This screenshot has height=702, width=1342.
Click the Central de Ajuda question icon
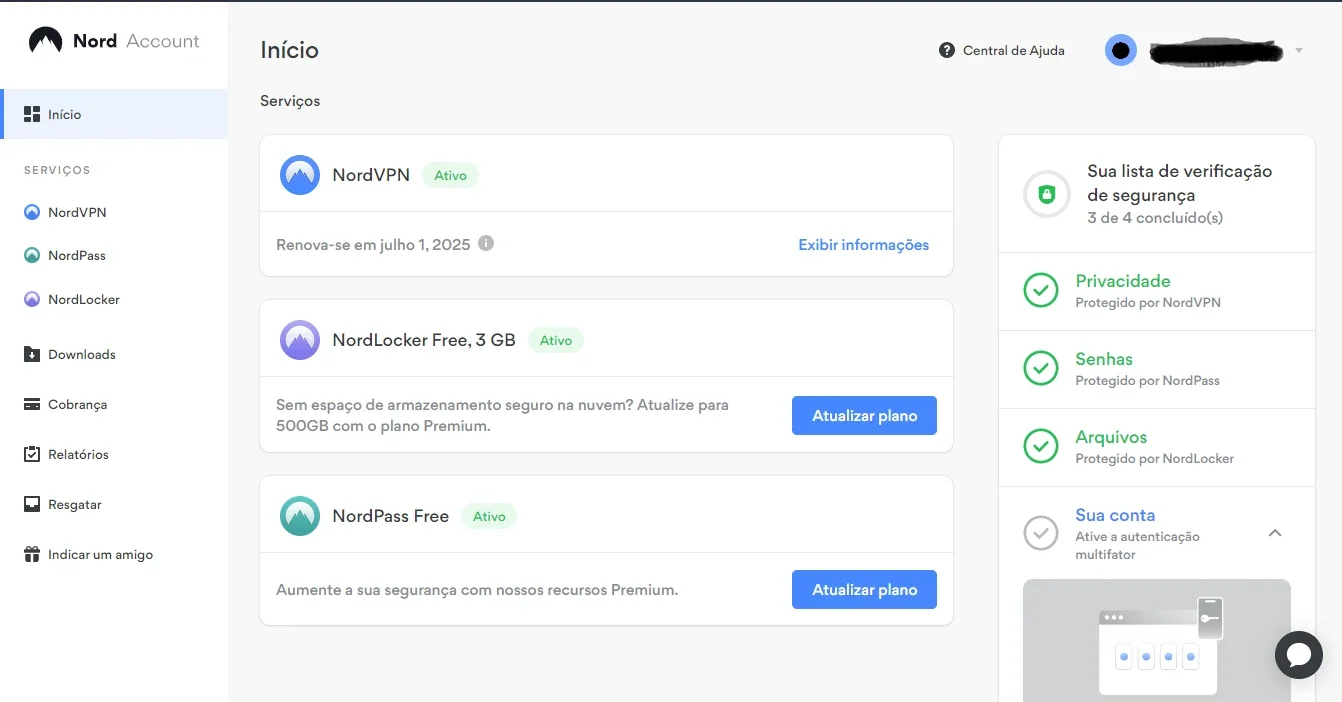(947, 50)
